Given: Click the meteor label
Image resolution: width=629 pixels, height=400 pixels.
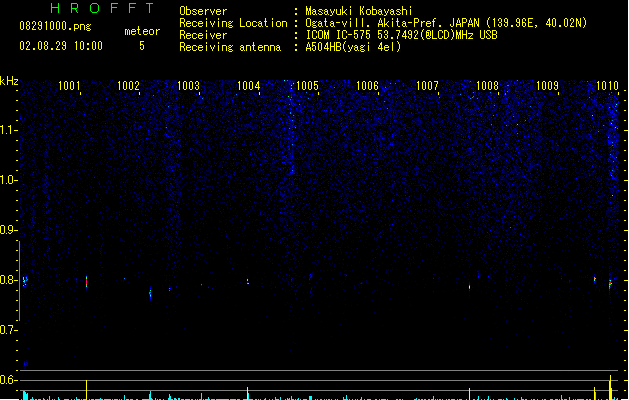Looking at the screenshot, I should (142, 31).
